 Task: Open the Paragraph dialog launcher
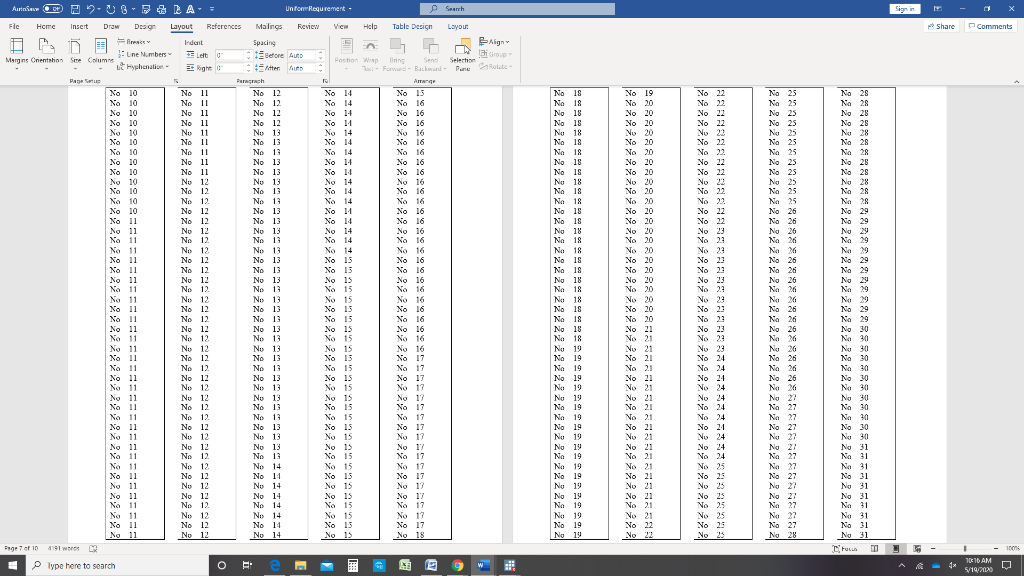coord(325,81)
